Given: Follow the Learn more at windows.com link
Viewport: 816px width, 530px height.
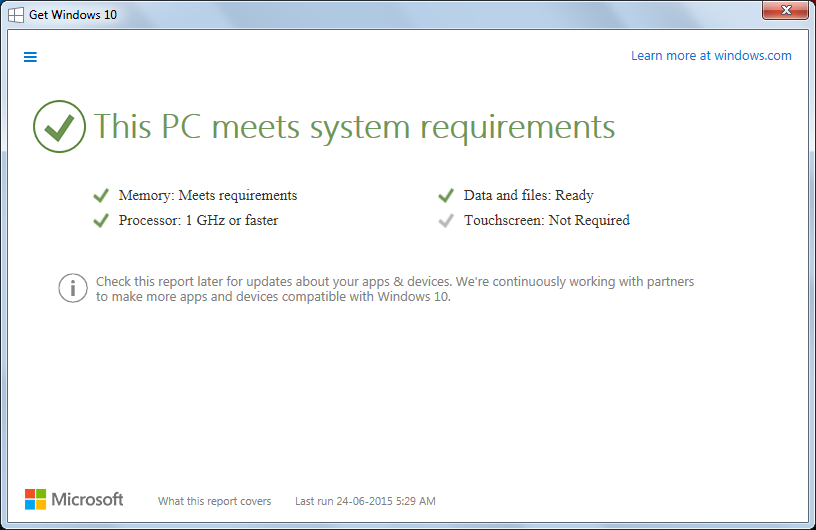Looking at the screenshot, I should click(711, 56).
